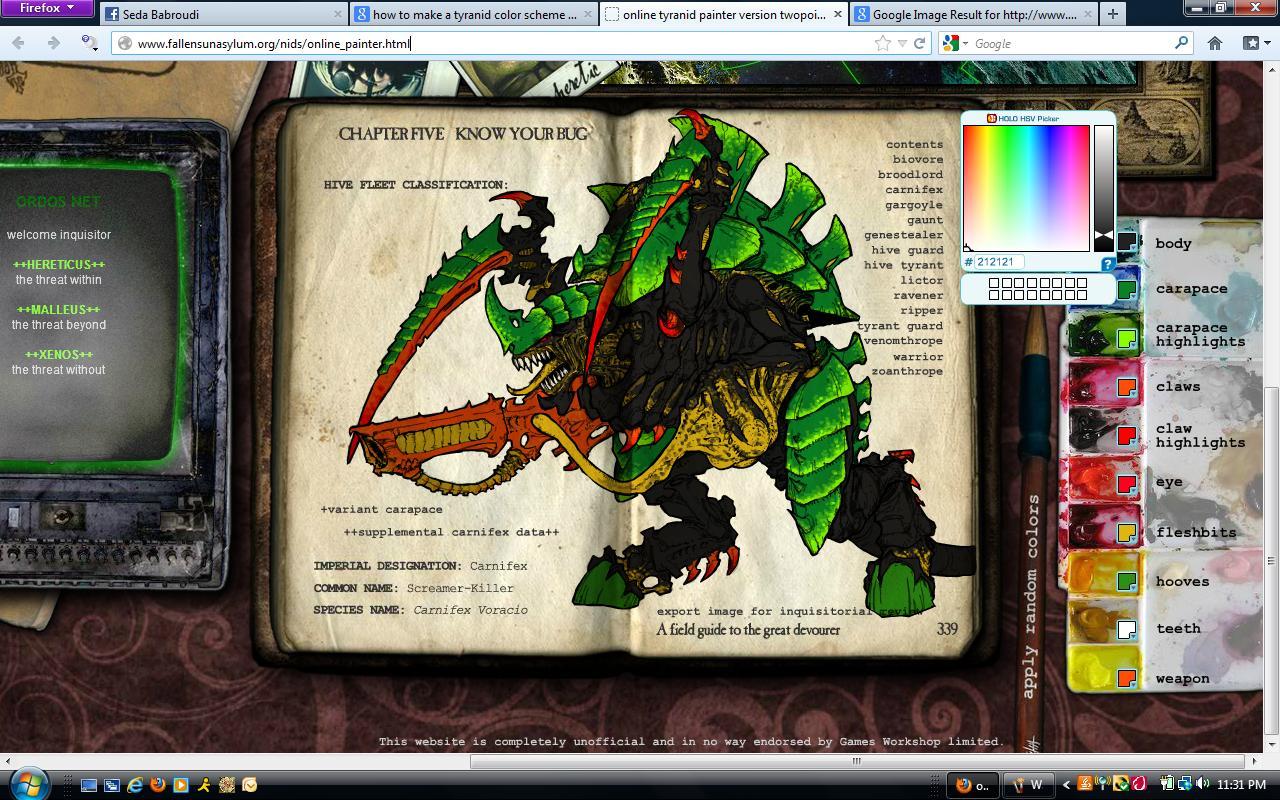Open the hooves color swatch
The width and height of the screenshot is (1280, 800).
(1127, 581)
